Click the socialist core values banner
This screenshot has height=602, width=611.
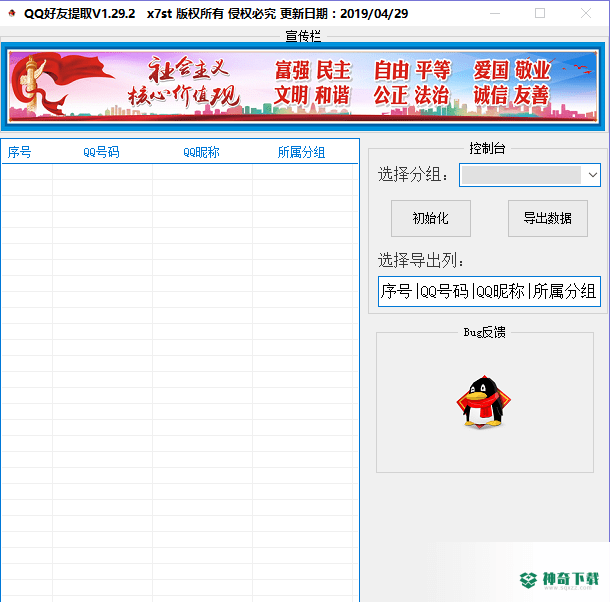[303, 87]
